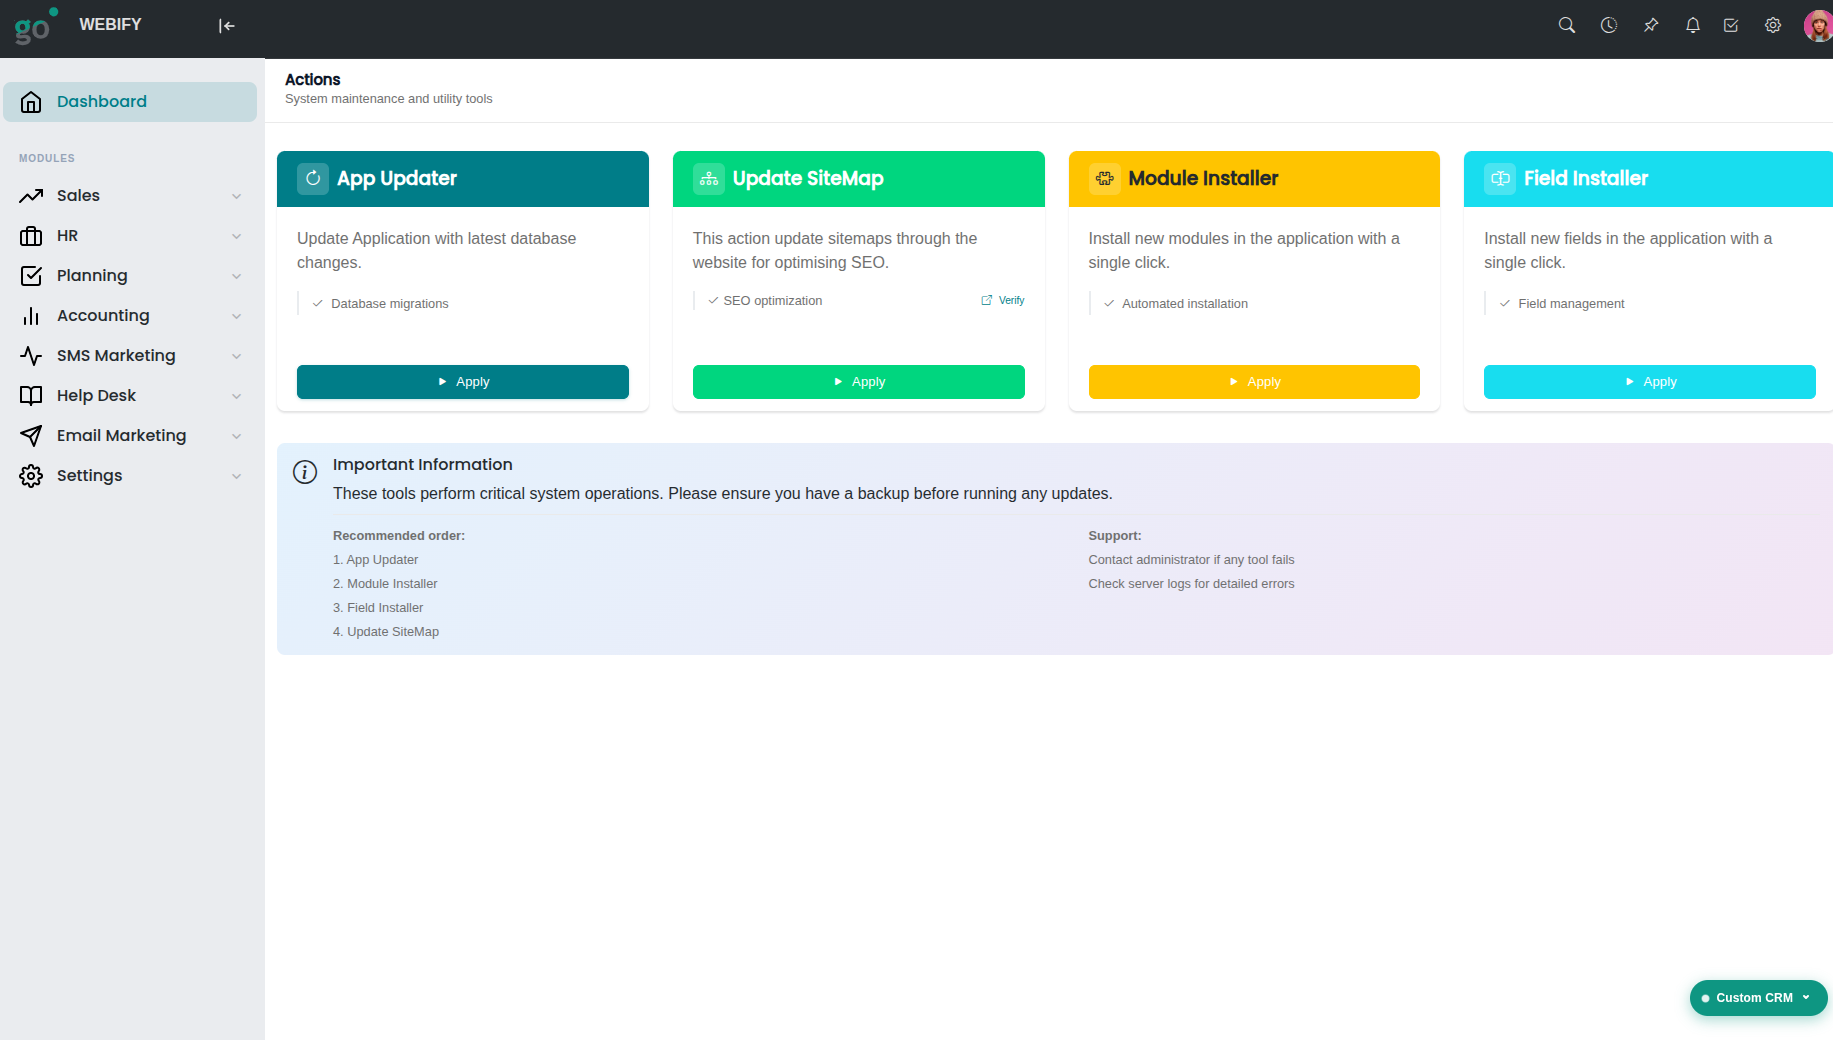Expand the Planning module chevron
Image resolution: width=1833 pixels, height=1040 pixels.
click(237, 276)
